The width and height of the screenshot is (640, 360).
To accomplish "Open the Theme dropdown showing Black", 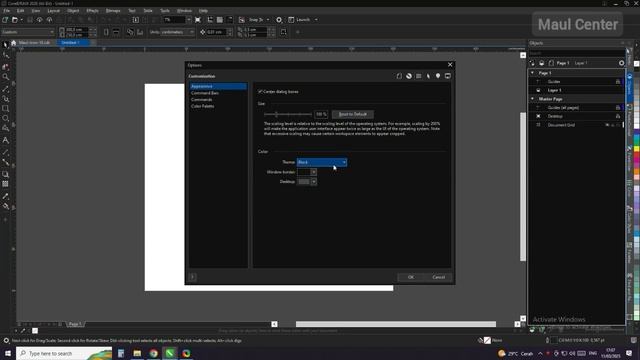I will point(322,162).
